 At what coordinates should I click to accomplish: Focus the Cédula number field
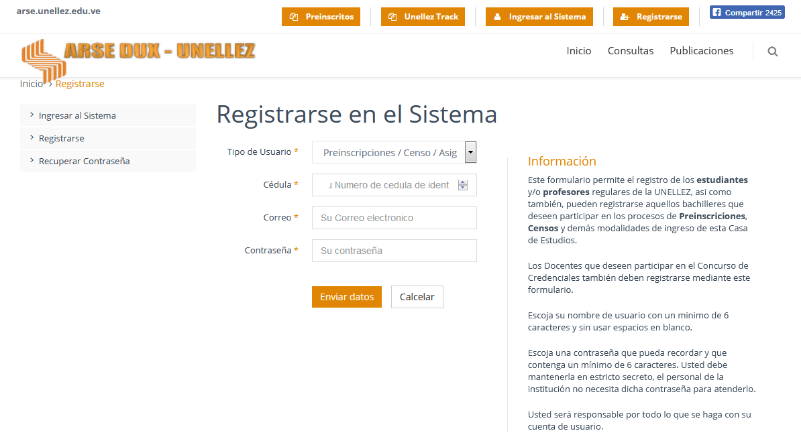point(386,185)
